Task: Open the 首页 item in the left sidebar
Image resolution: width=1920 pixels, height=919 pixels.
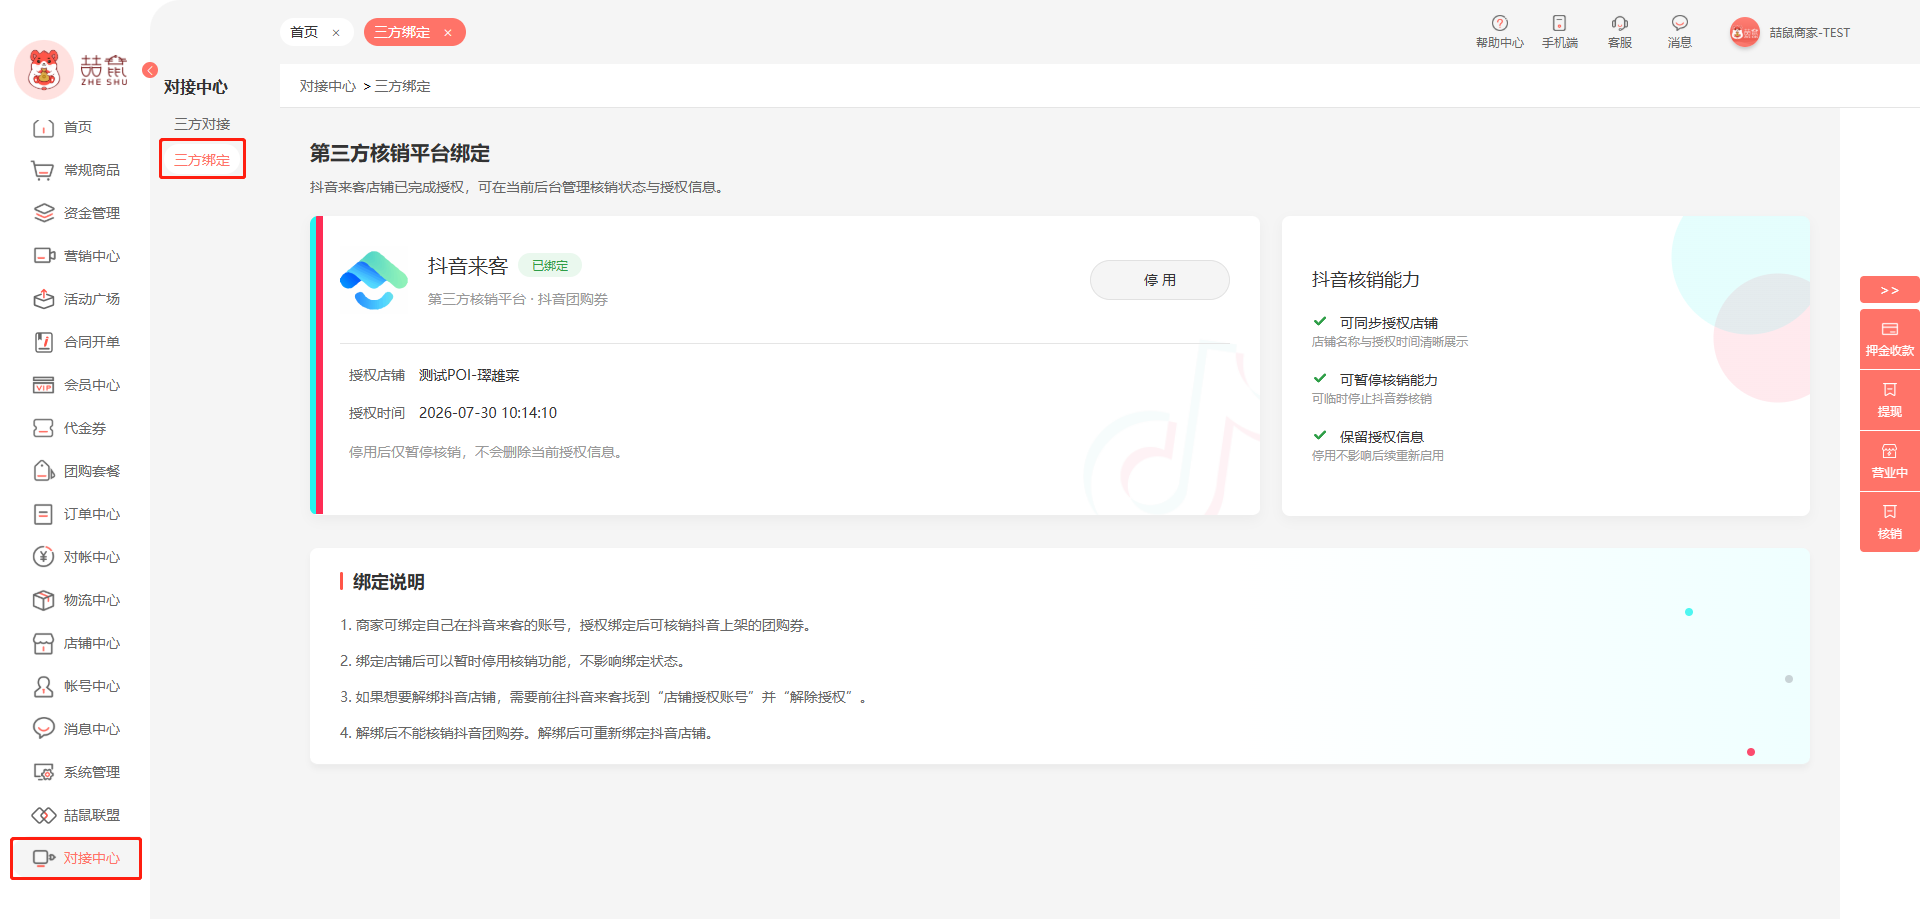Action: pyautogui.click(x=76, y=127)
